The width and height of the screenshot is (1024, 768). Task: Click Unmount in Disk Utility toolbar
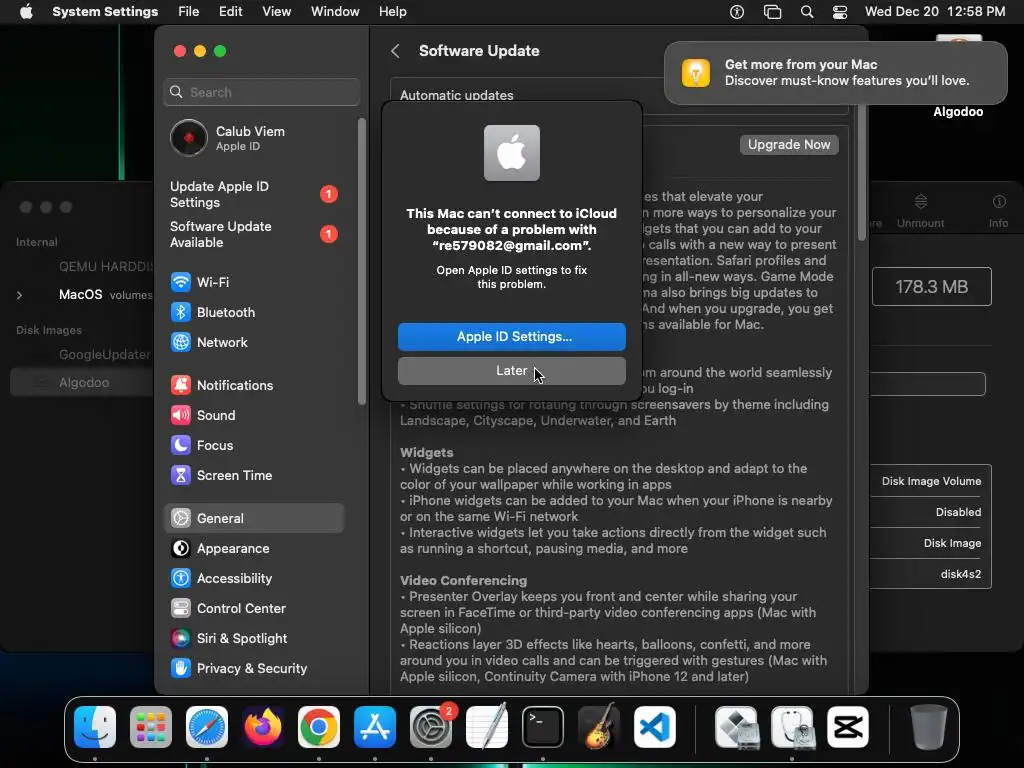coord(920,212)
